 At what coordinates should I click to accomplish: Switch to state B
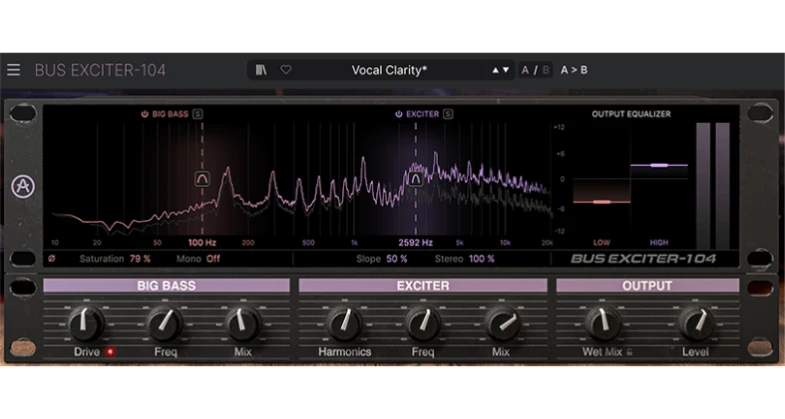tap(546, 70)
